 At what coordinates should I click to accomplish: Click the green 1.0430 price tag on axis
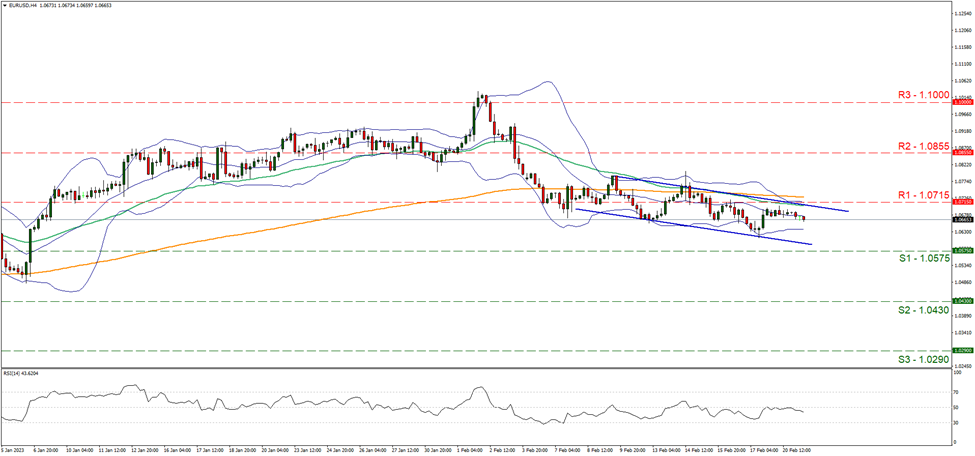[961, 301]
